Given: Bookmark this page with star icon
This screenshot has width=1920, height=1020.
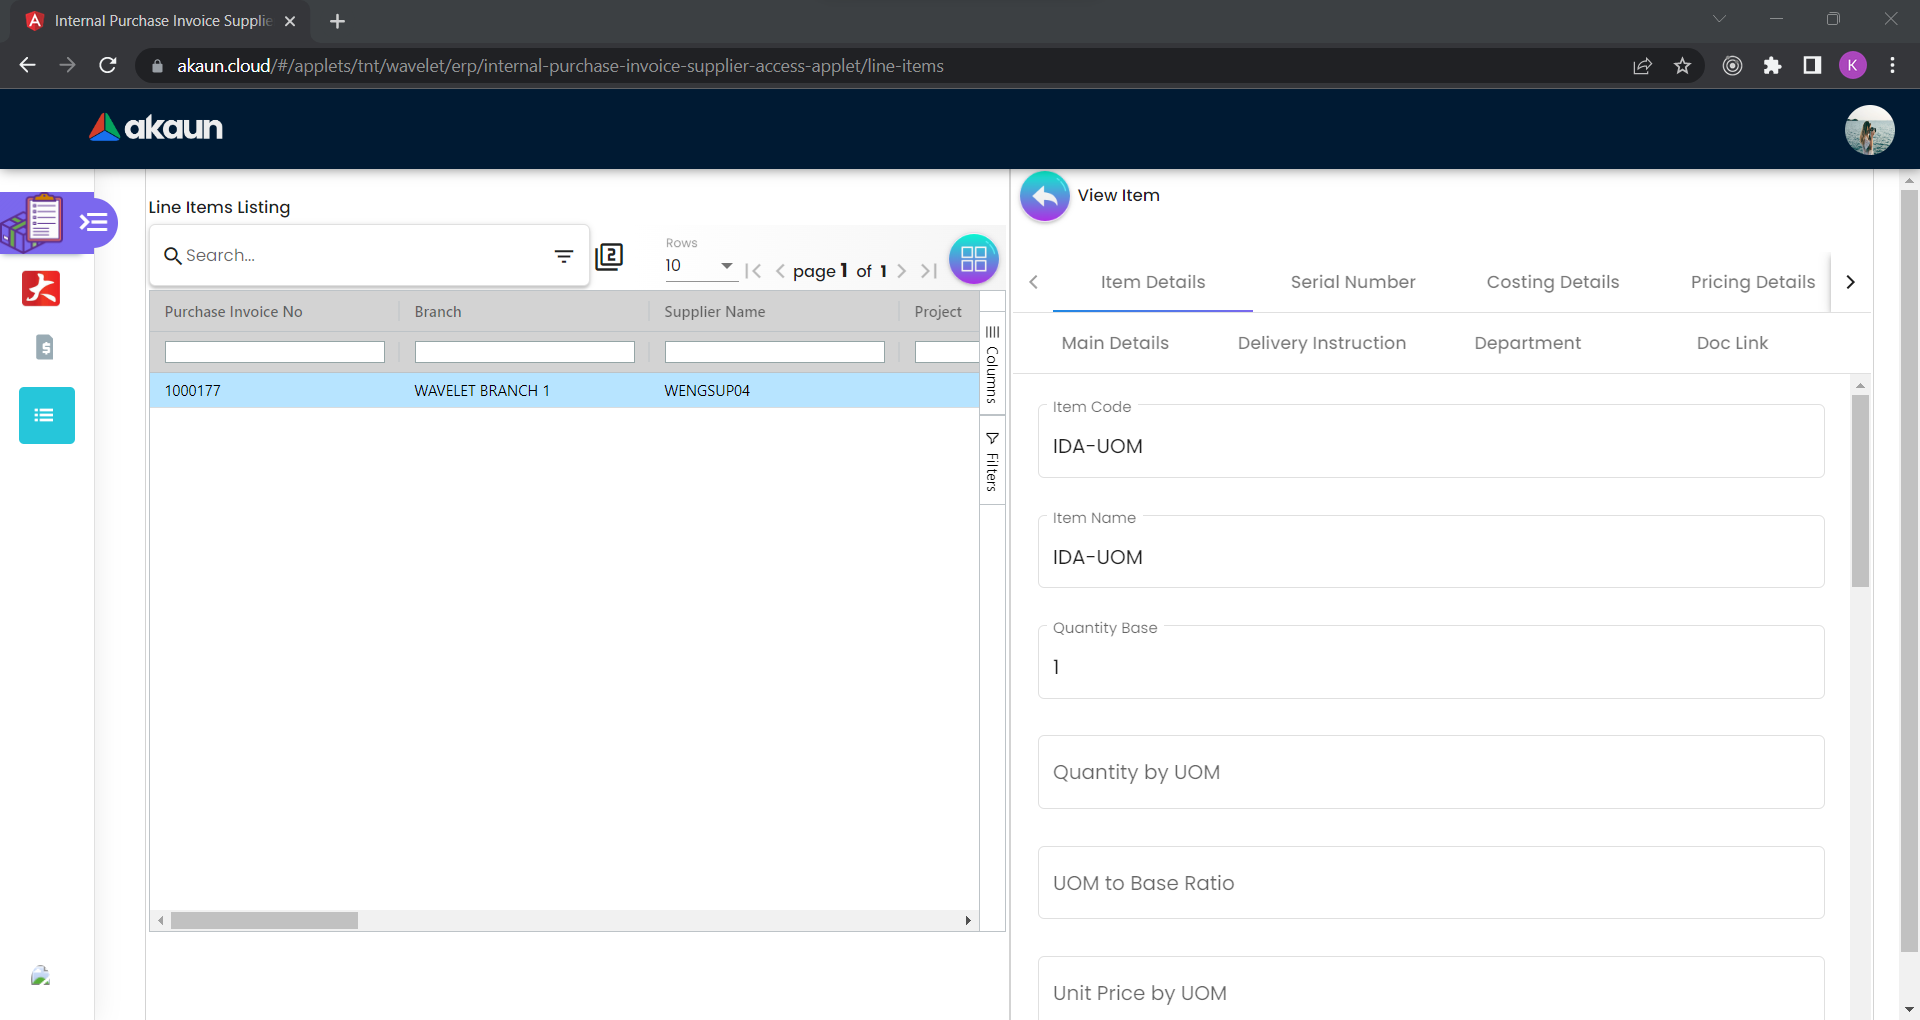Looking at the screenshot, I should pos(1682,66).
